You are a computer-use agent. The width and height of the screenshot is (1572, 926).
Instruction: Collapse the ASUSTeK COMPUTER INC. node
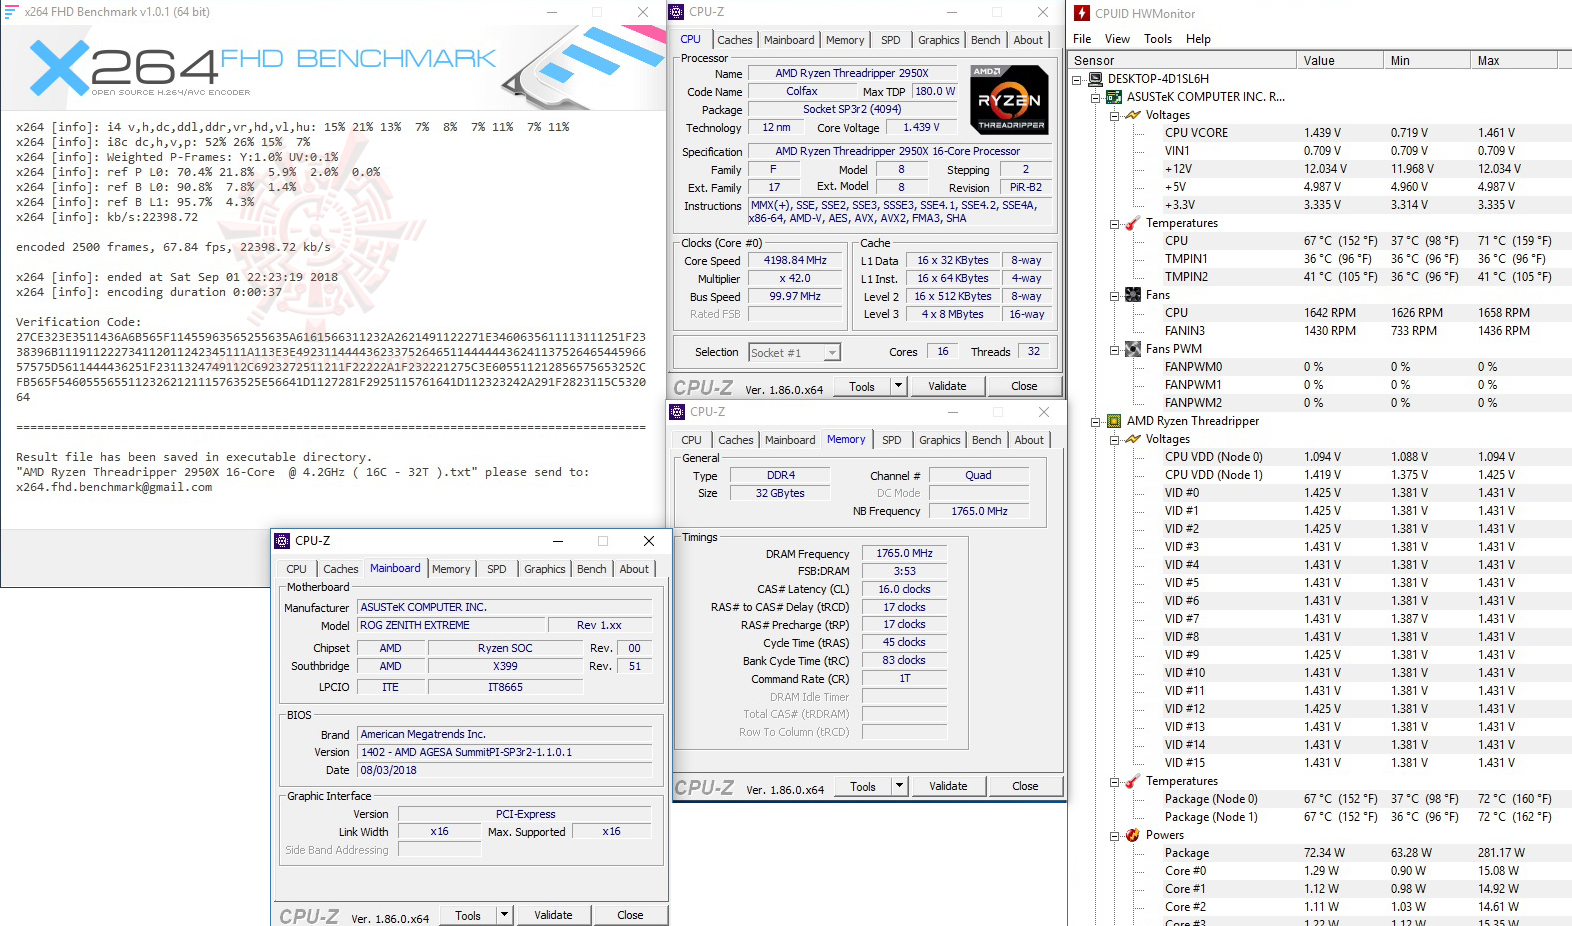pyautogui.click(x=1096, y=98)
